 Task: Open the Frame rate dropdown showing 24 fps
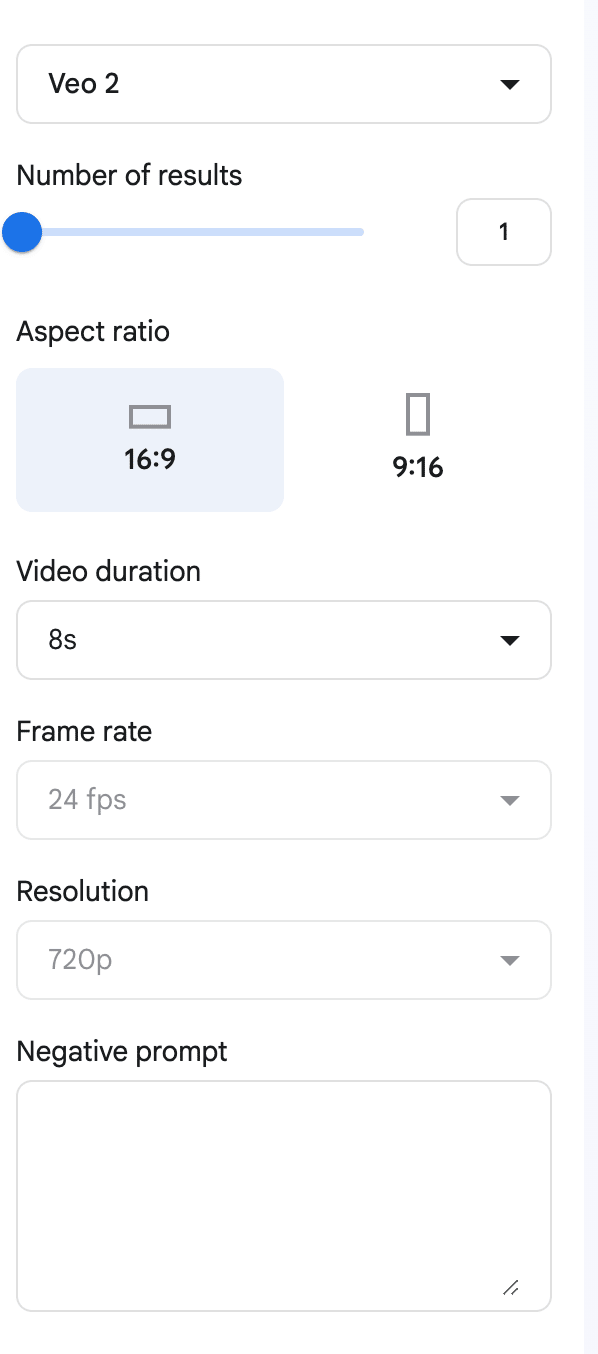(284, 800)
